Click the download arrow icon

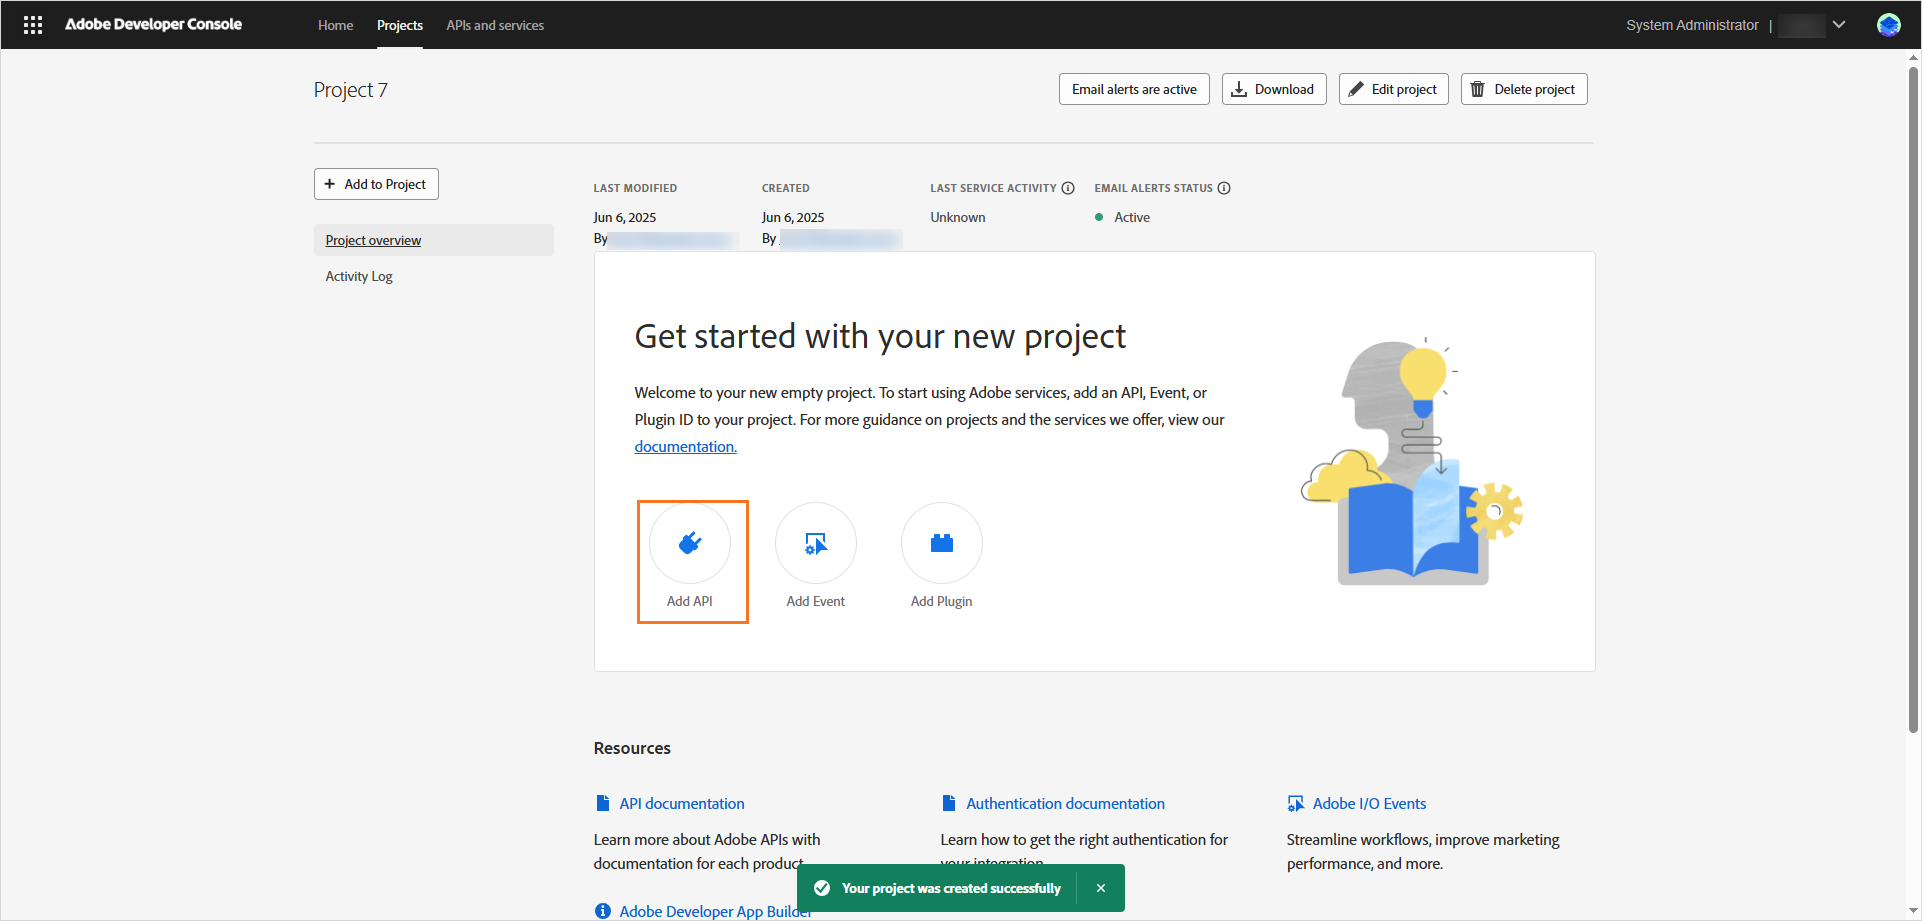tap(1239, 89)
